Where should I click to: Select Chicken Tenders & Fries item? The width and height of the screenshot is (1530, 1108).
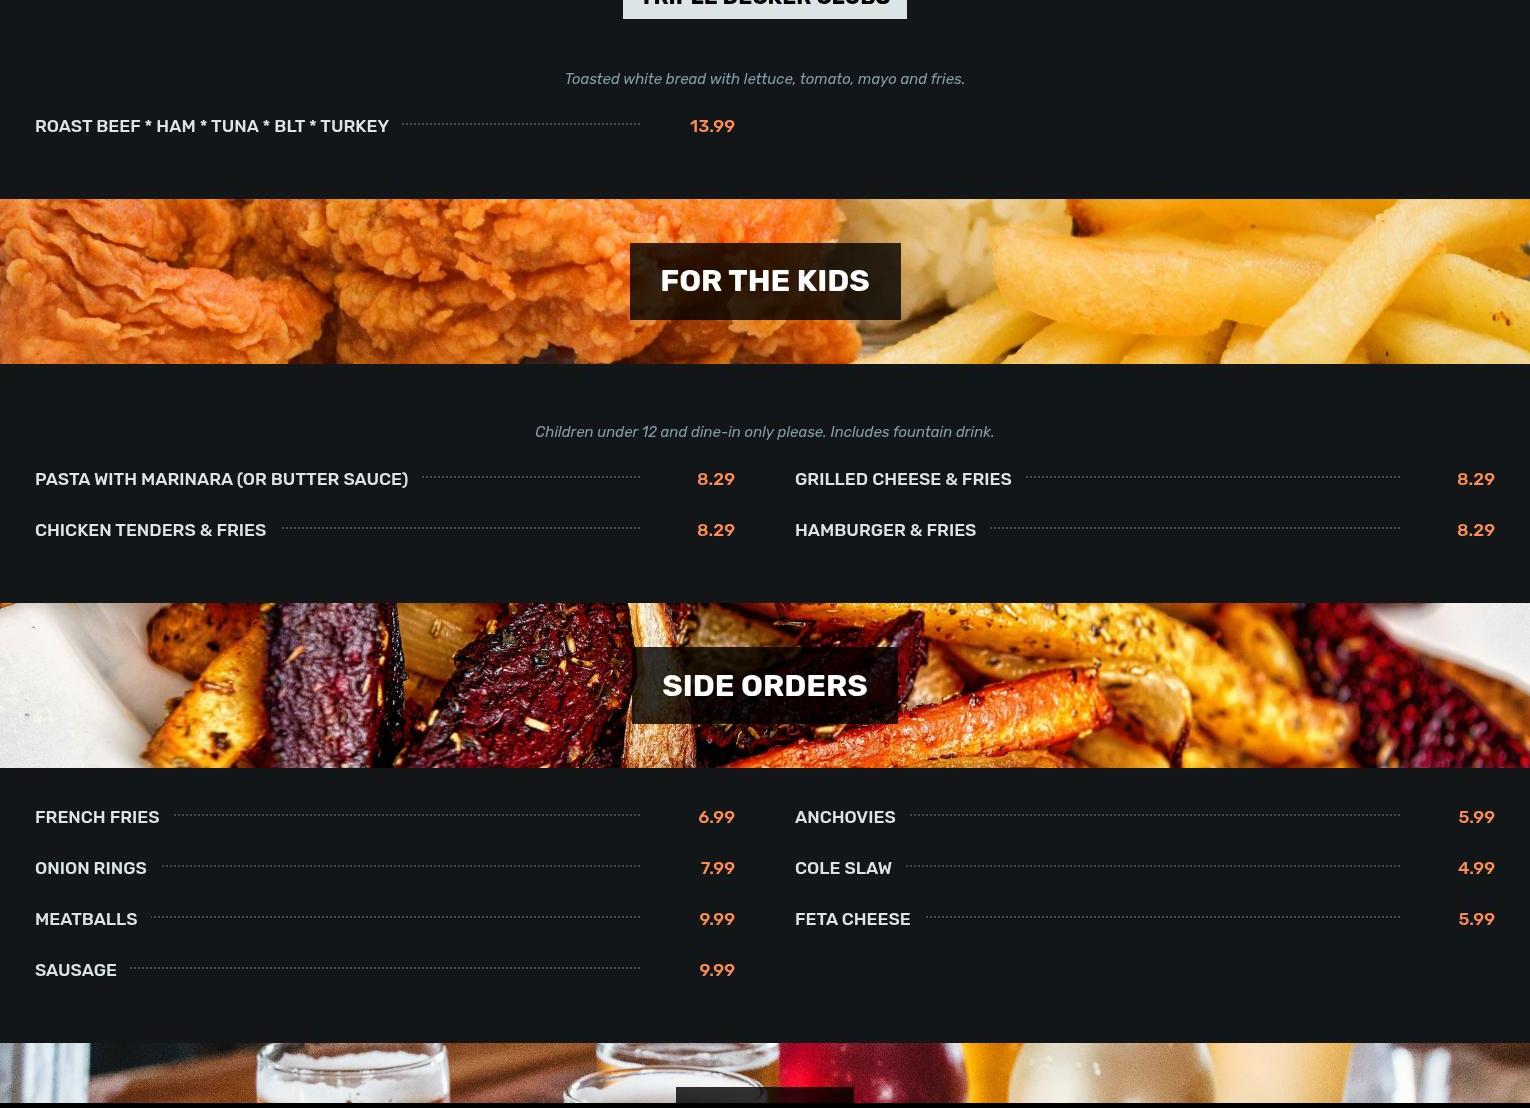pos(150,530)
